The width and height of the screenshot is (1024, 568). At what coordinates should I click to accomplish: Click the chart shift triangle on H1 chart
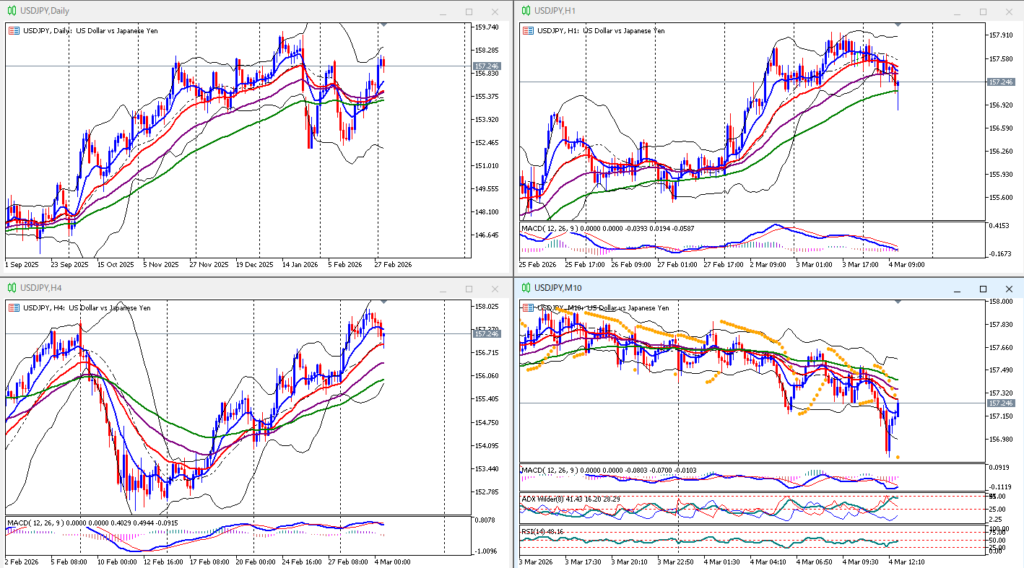pos(897,24)
